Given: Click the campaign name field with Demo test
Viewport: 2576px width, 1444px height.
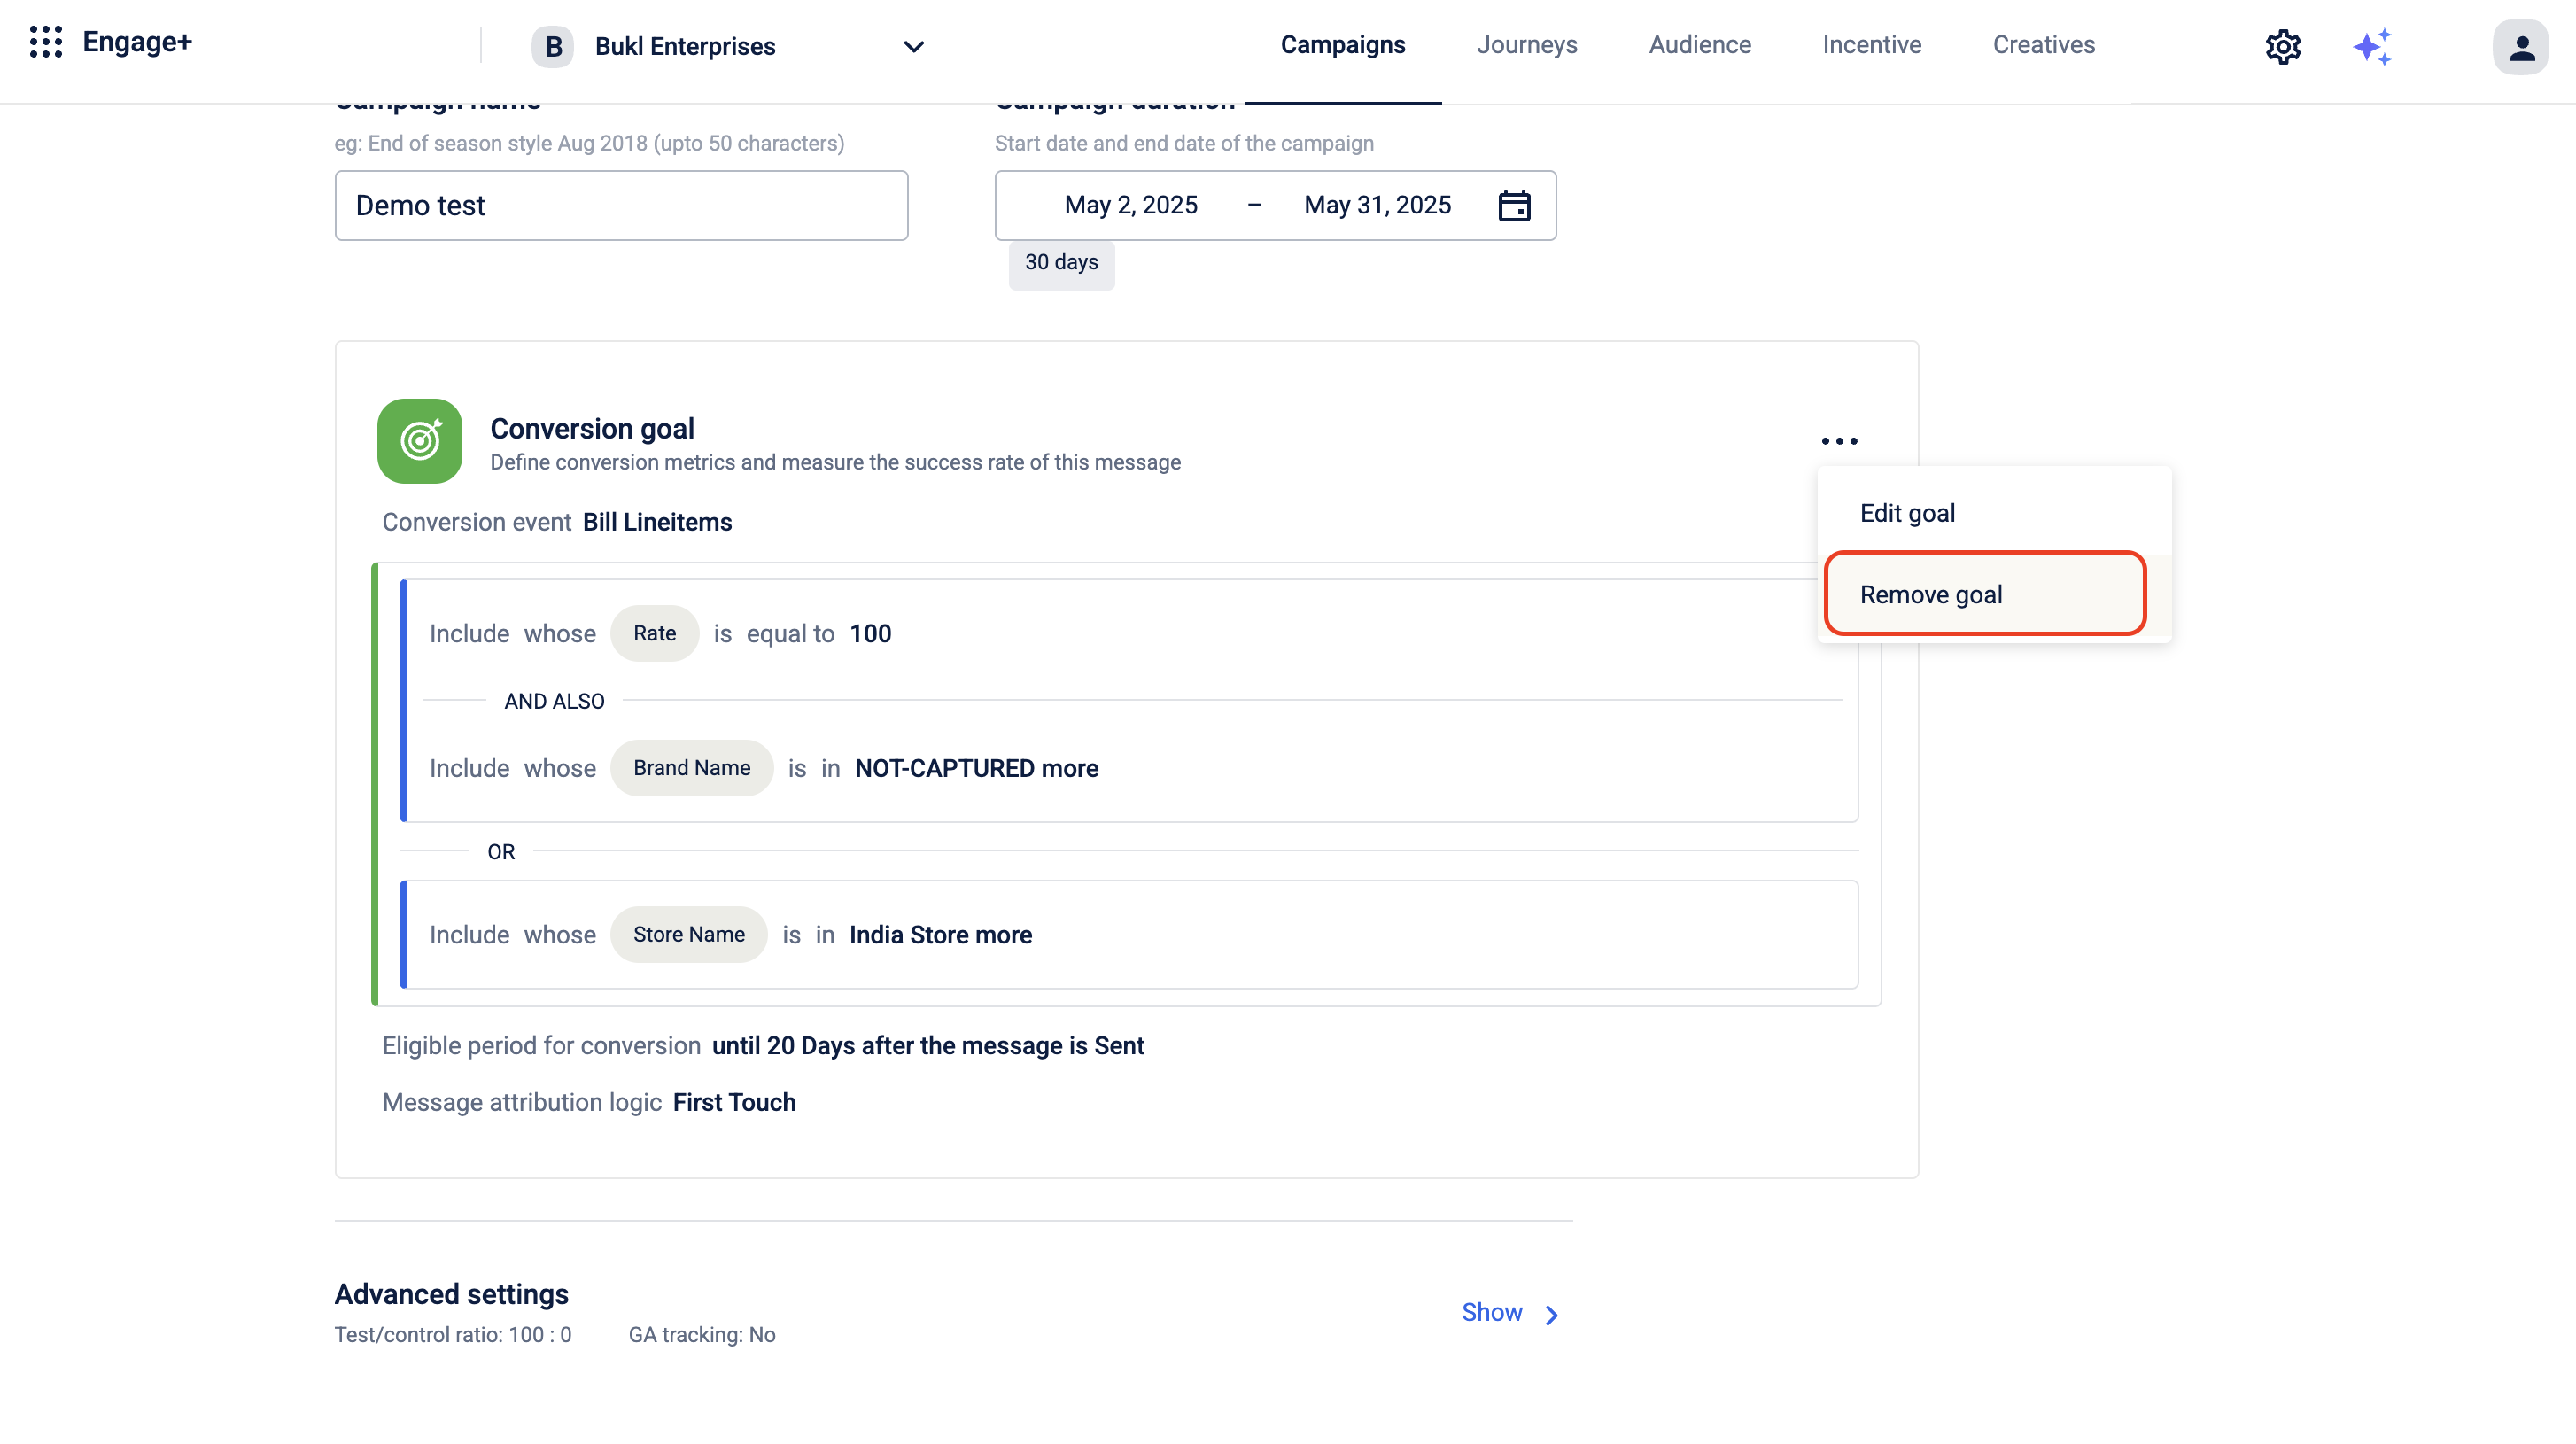Looking at the screenshot, I should [621, 205].
